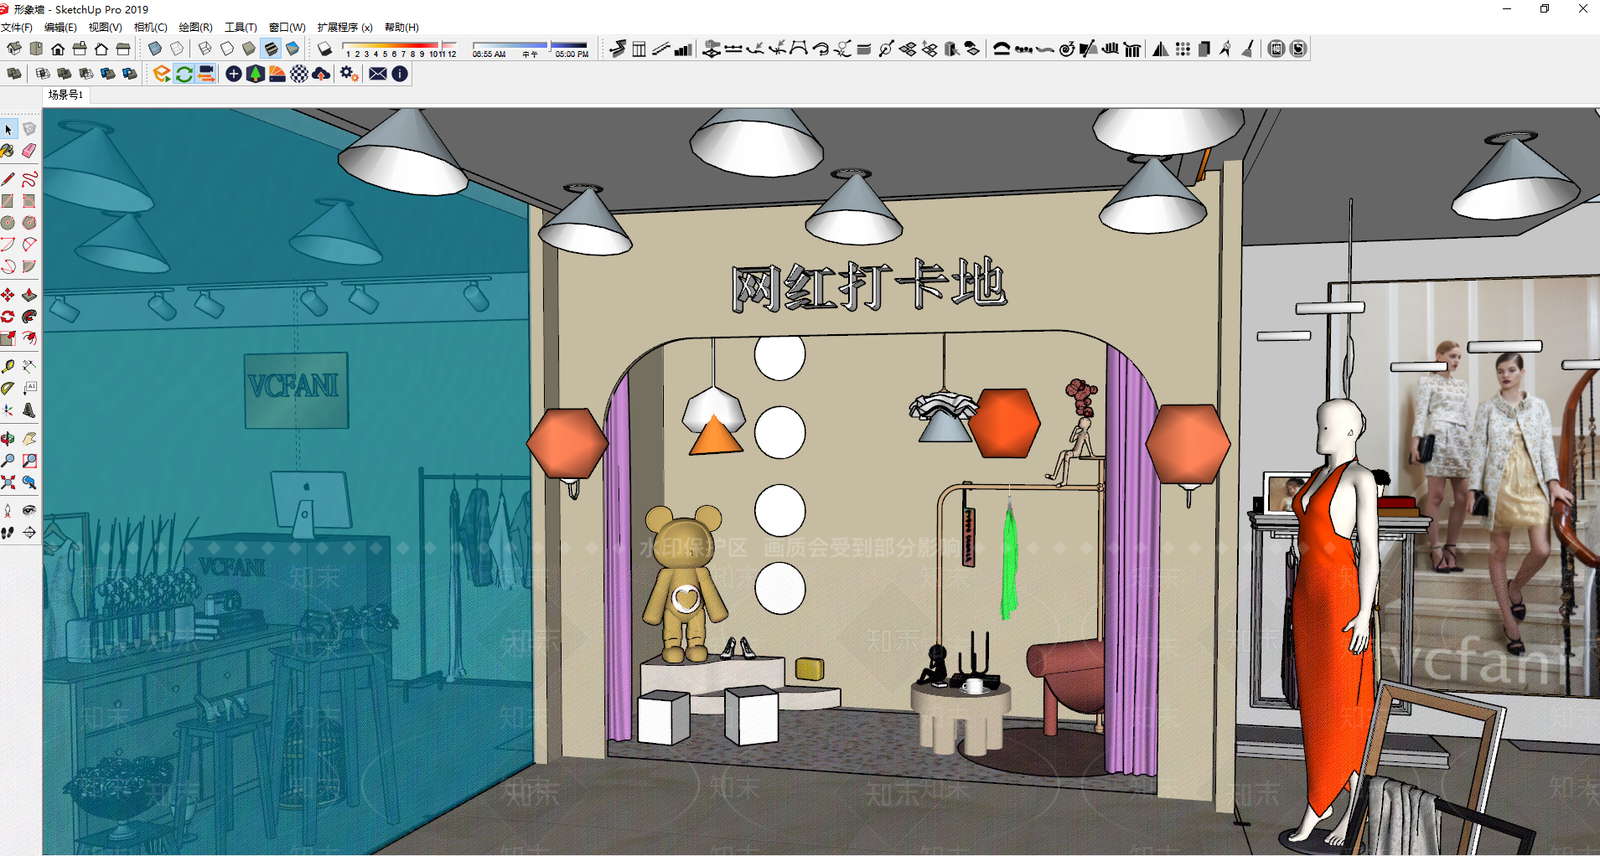Viewport: 1600px width, 856px height.
Task: Open the 相机(C) menu
Action: coord(150,27)
